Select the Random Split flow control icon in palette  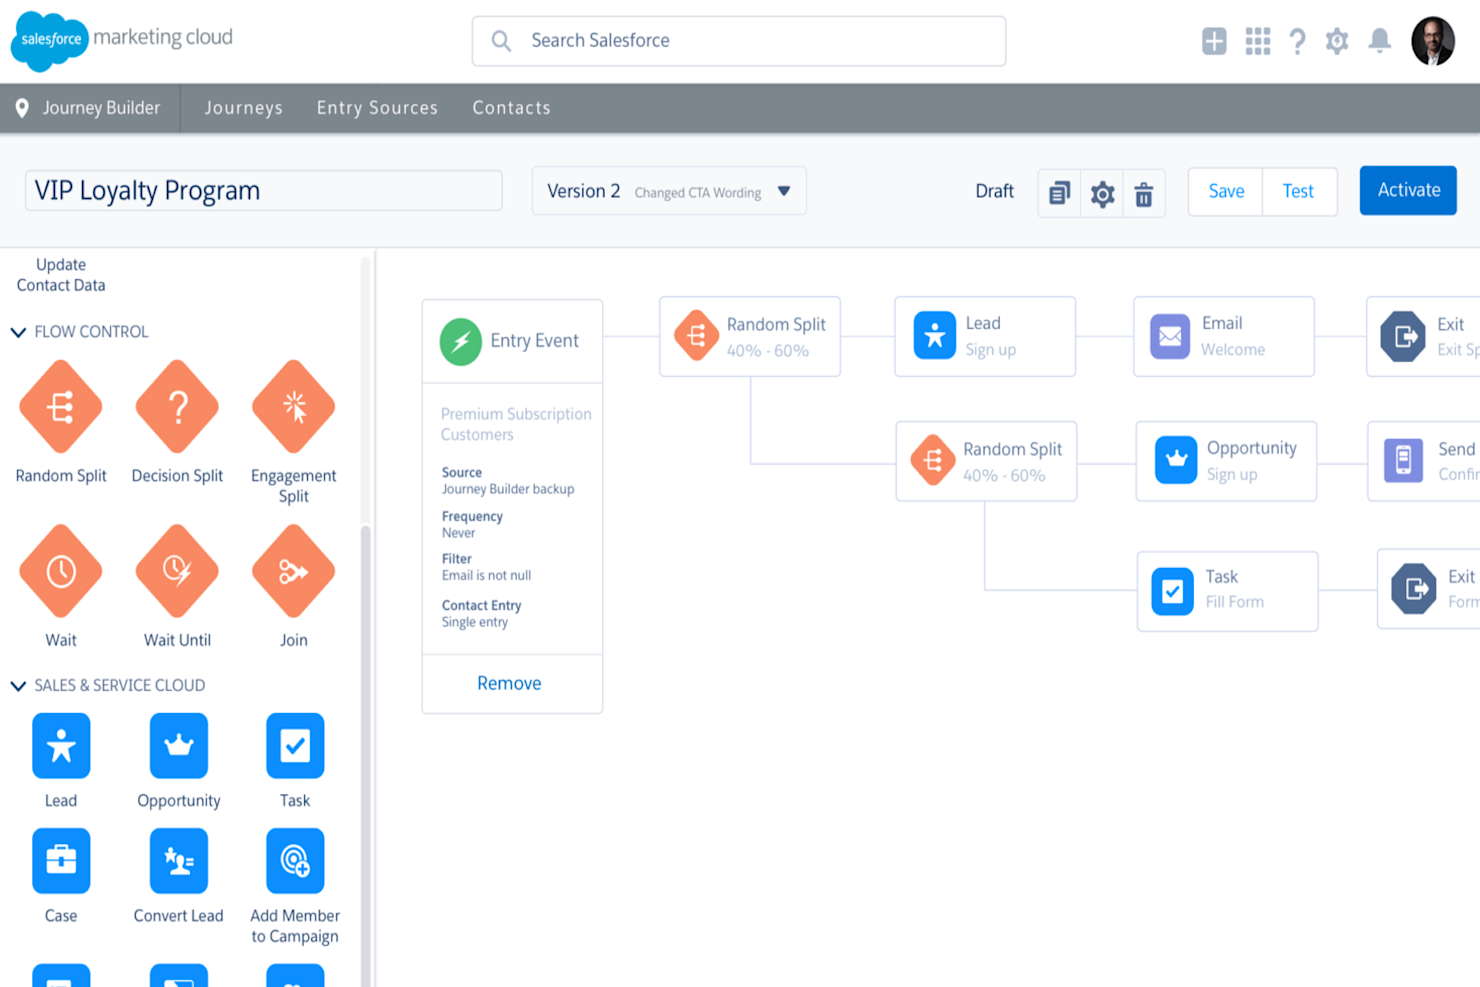pos(61,407)
